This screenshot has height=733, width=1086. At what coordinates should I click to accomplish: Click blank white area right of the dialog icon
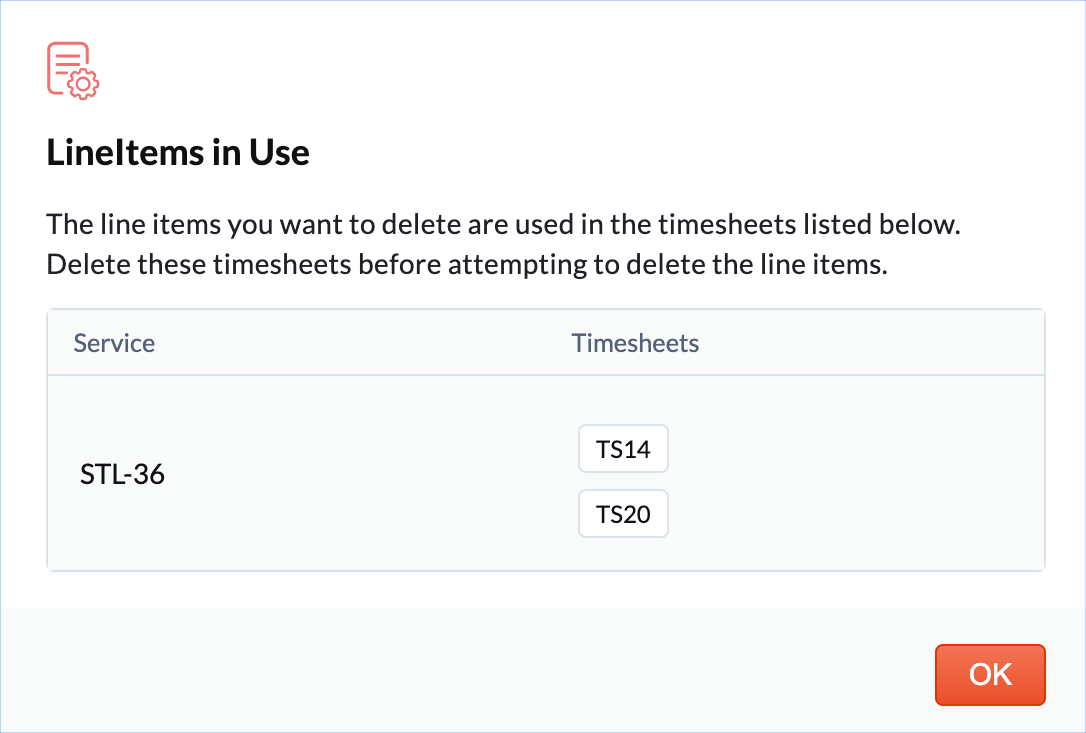(500, 70)
